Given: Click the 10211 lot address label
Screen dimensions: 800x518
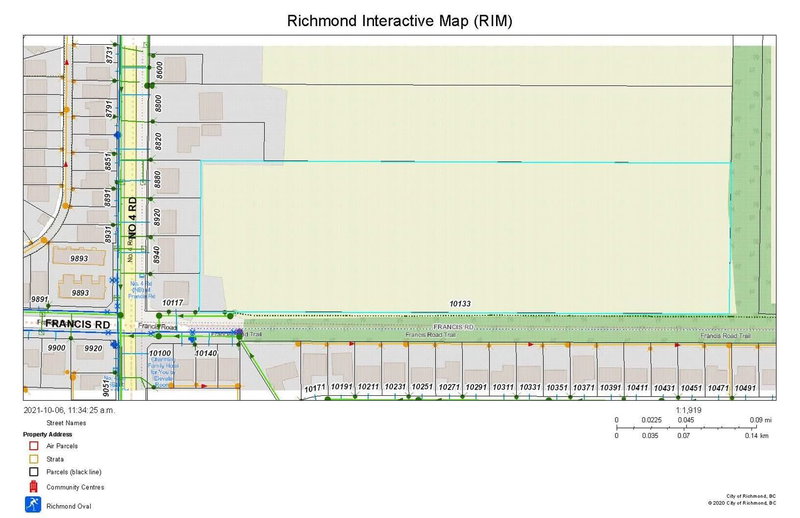Looking at the screenshot, I should pyautogui.click(x=368, y=387).
